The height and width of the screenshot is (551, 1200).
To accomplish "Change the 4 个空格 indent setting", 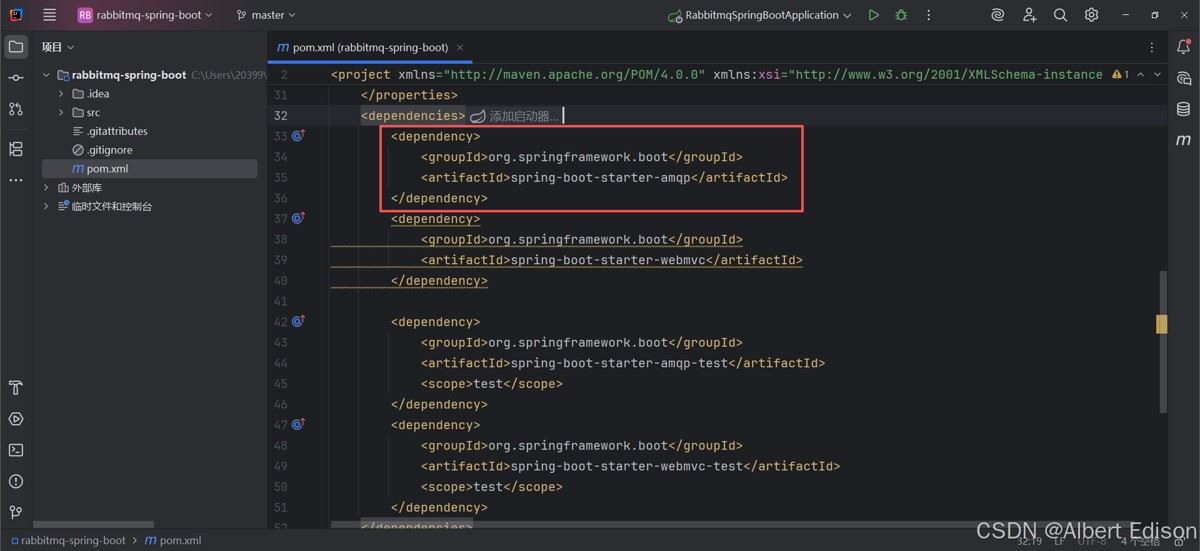I will click(x=1141, y=541).
